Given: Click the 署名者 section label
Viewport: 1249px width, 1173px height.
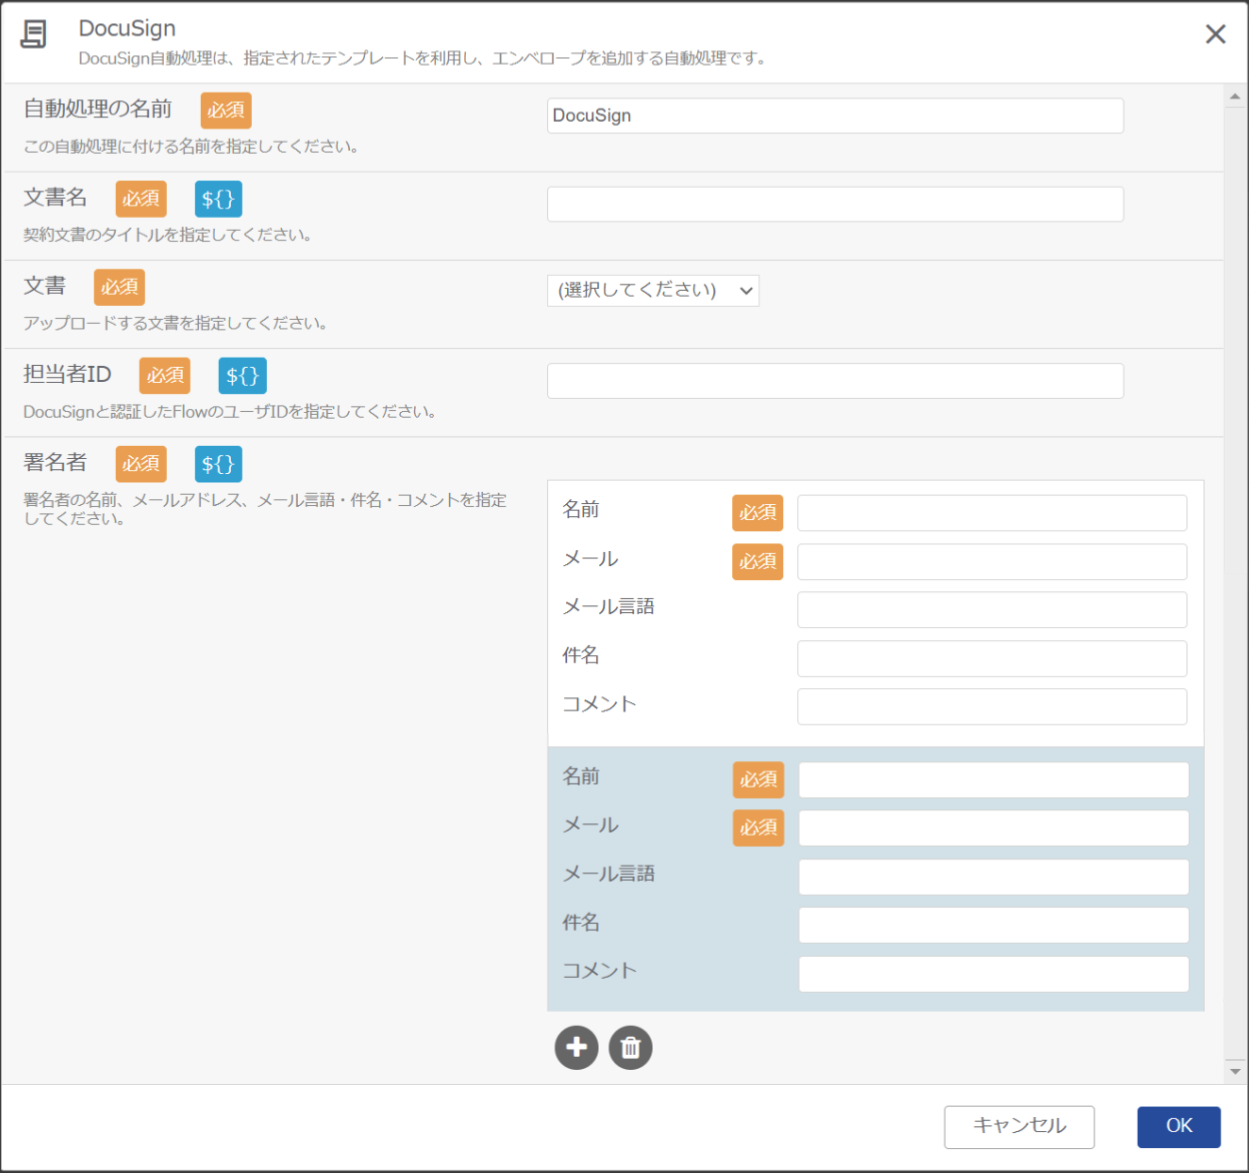Looking at the screenshot, I should pos(55,462).
